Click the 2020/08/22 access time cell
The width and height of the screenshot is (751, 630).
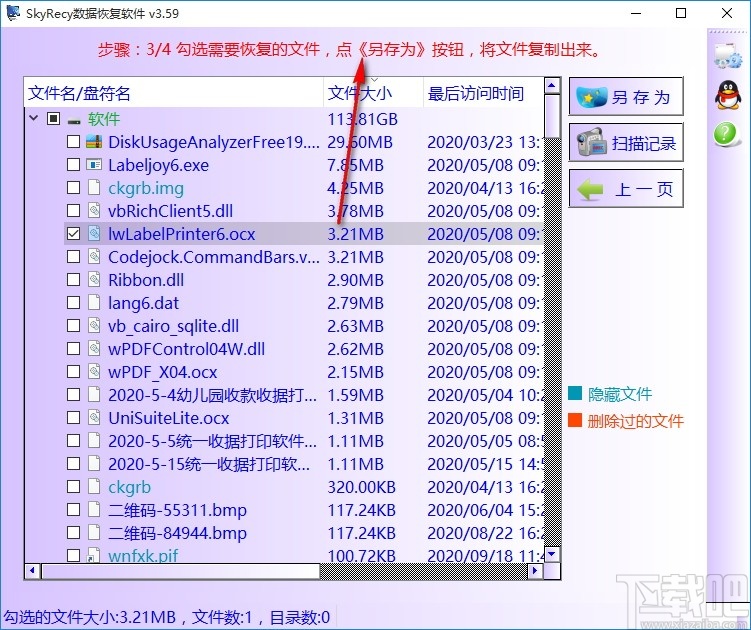(485, 533)
